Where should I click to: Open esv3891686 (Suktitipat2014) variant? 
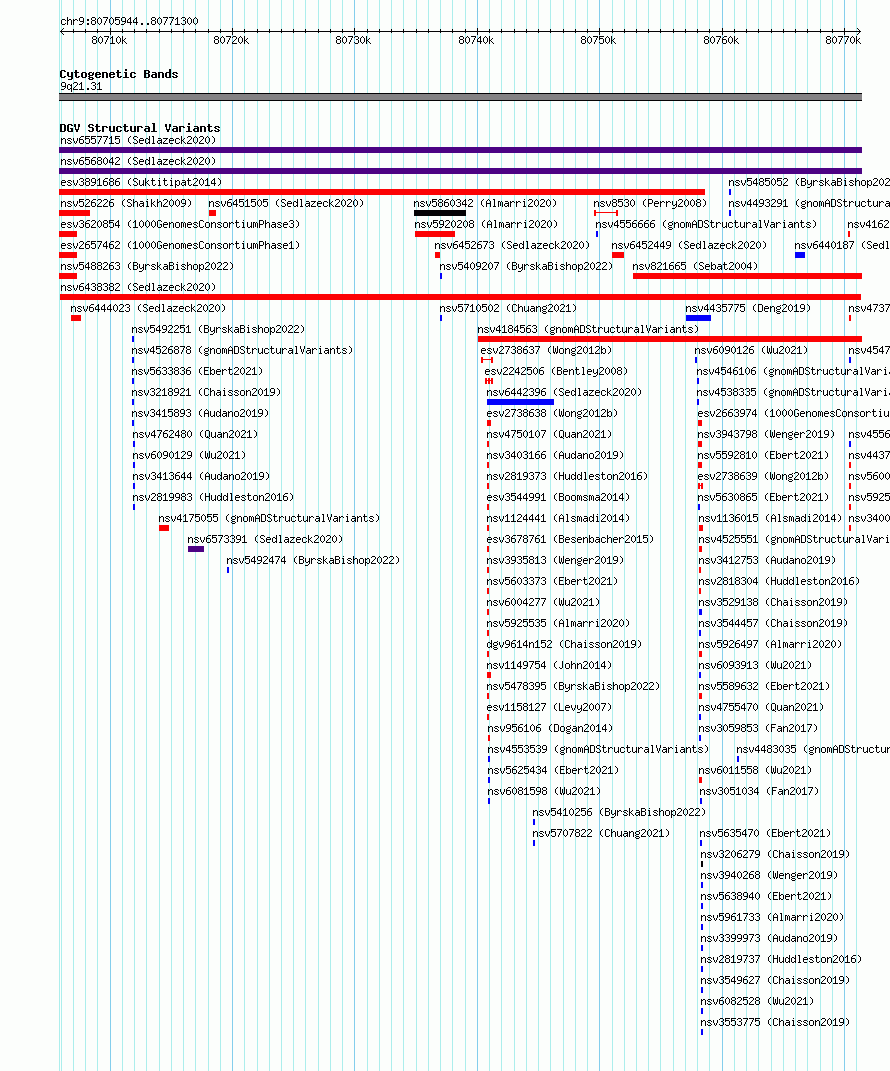(x=141, y=182)
